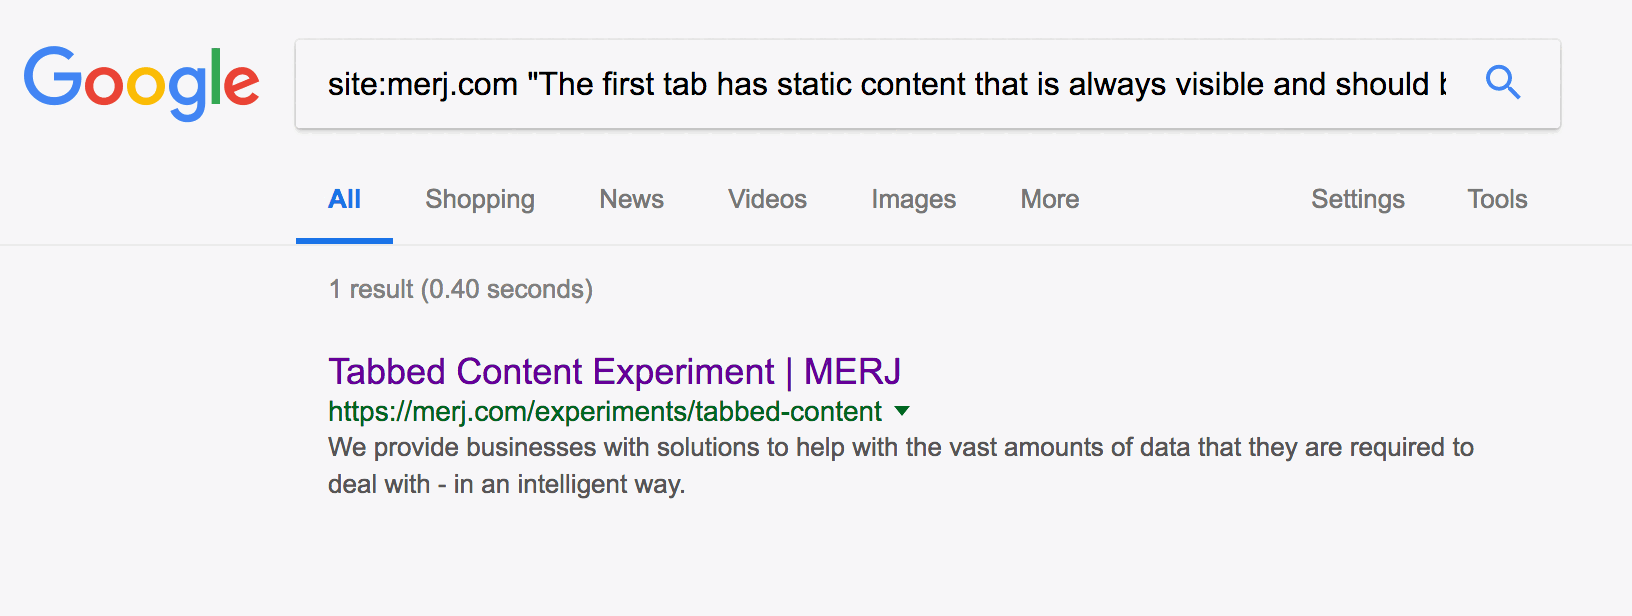Click the word MERJ in result title
The image size is (1632, 616).
(x=852, y=372)
